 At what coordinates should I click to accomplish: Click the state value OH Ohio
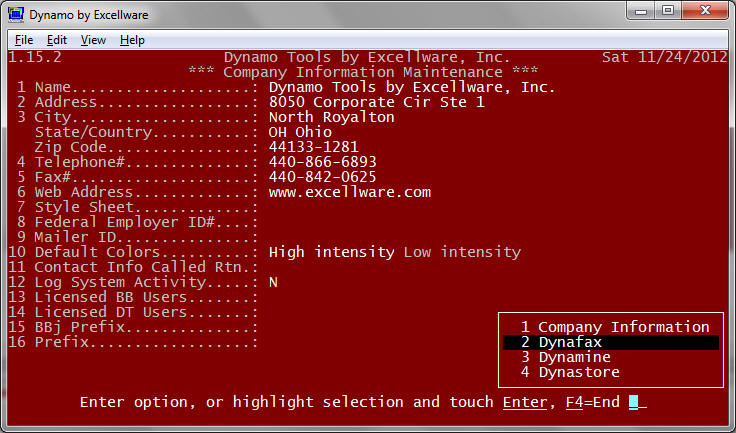pos(300,132)
